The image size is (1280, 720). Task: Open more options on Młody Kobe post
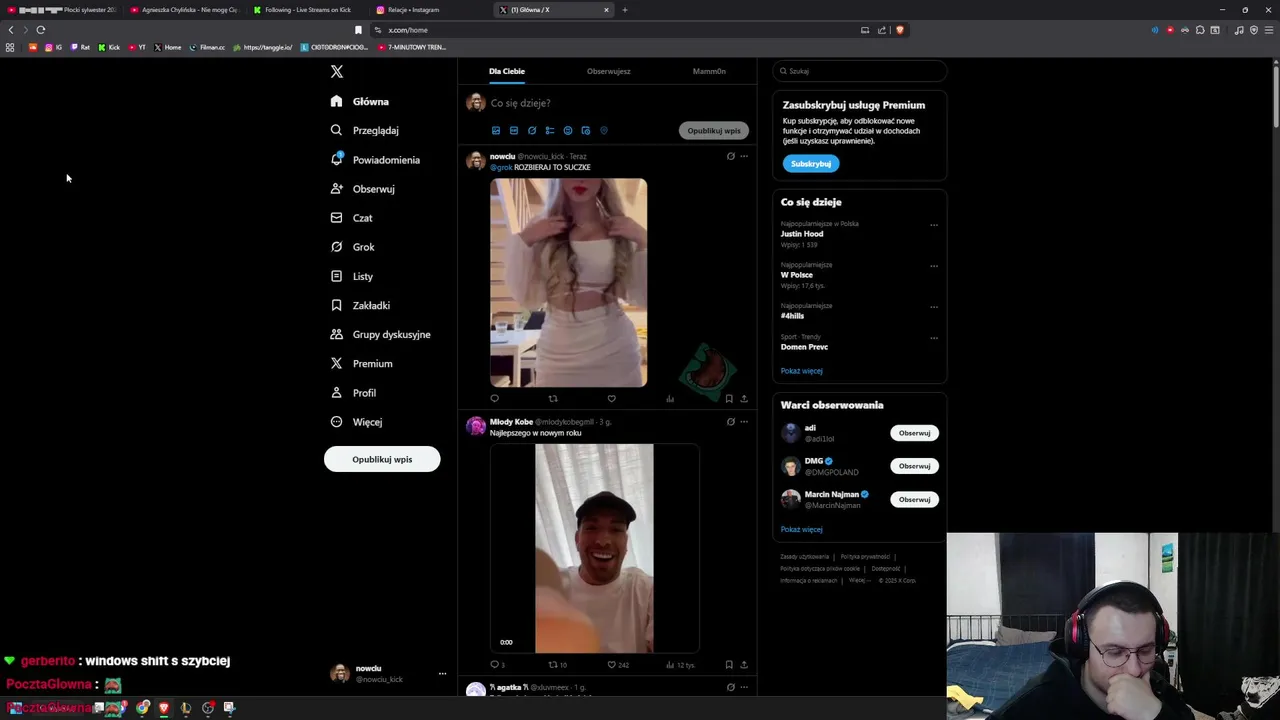pos(744,422)
